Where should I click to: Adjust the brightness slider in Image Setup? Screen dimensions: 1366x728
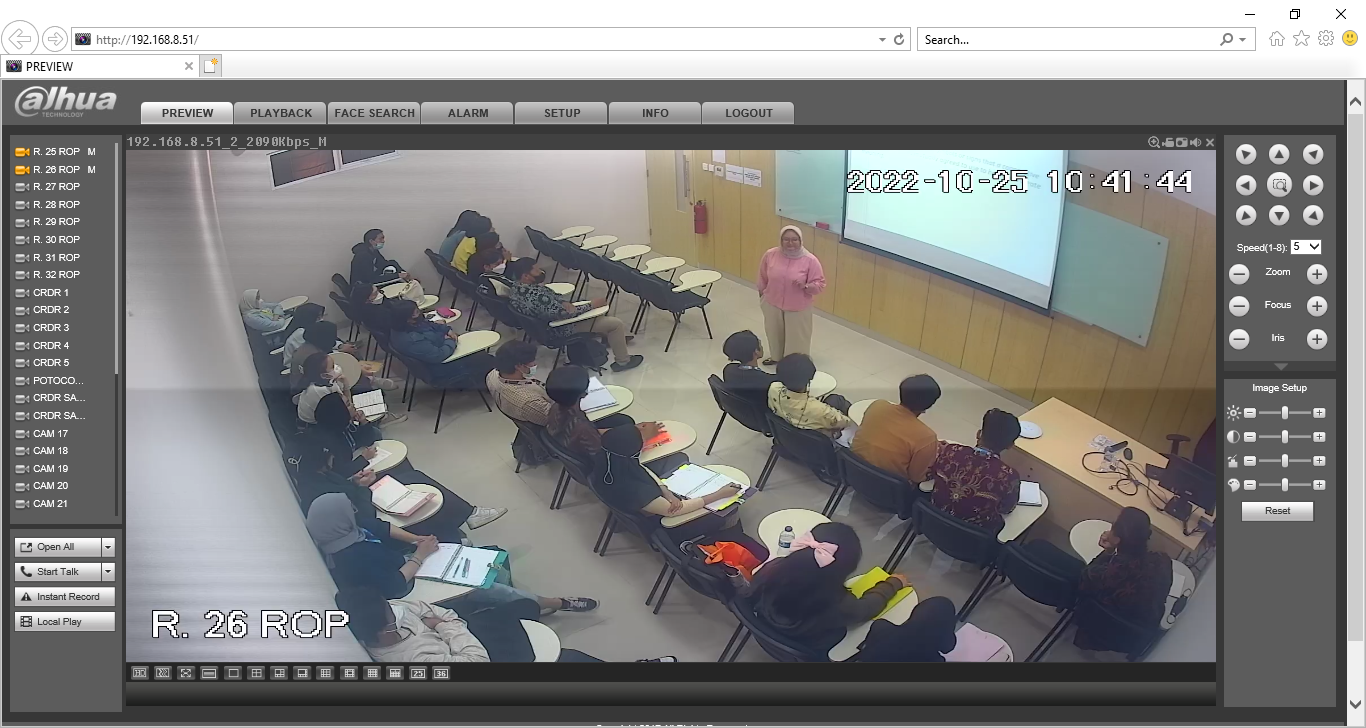[1285, 412]
